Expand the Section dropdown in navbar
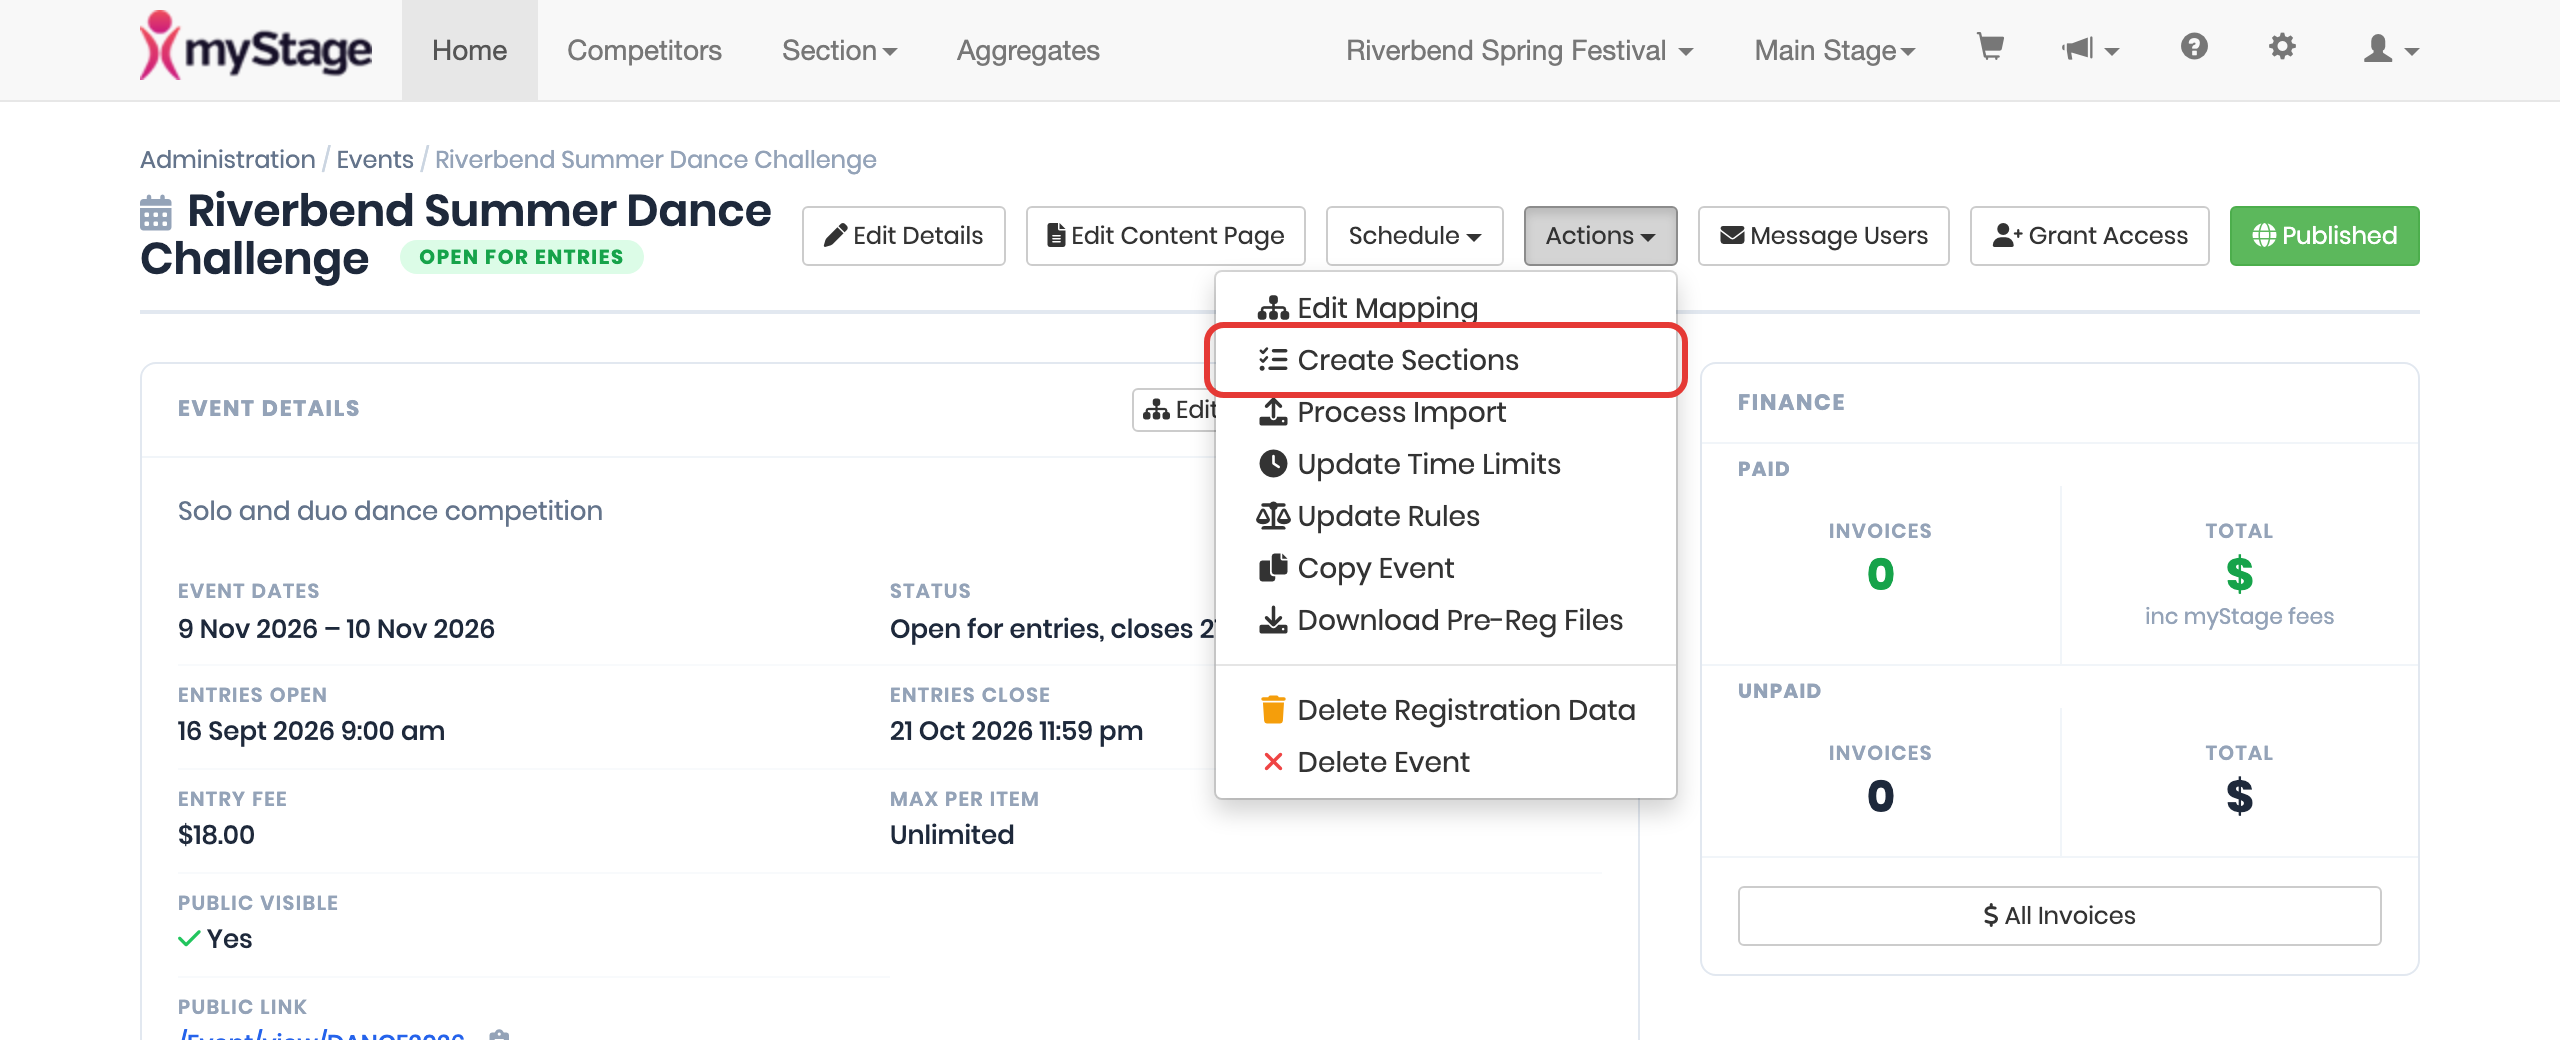The image size is (2560, 1040). (839, 50)
